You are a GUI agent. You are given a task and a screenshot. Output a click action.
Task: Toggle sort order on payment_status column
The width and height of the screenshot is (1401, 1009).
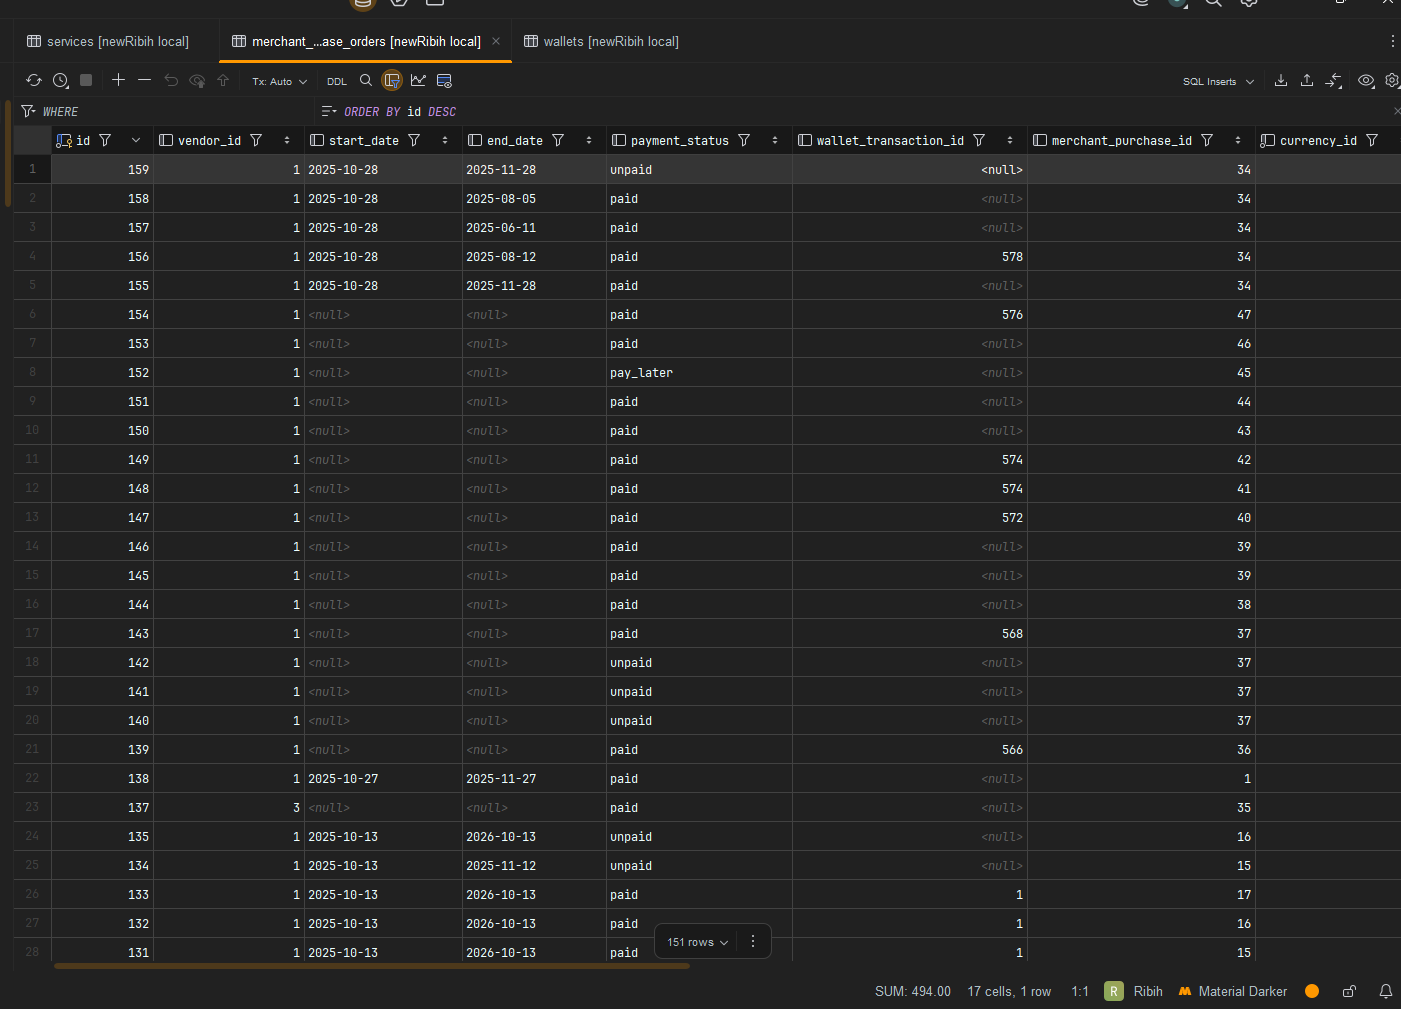775,141
